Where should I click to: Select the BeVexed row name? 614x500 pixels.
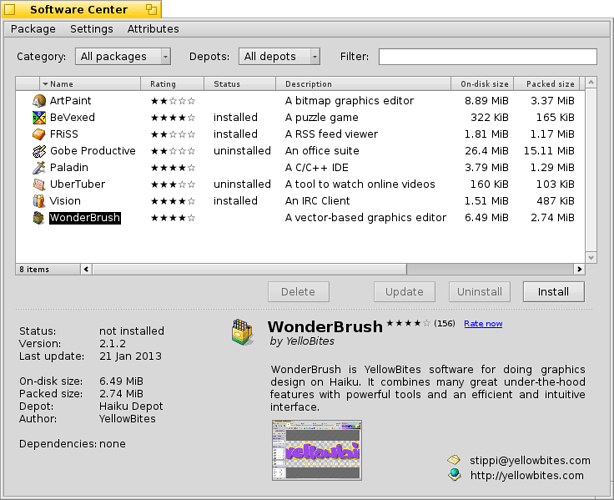point(72,117)
